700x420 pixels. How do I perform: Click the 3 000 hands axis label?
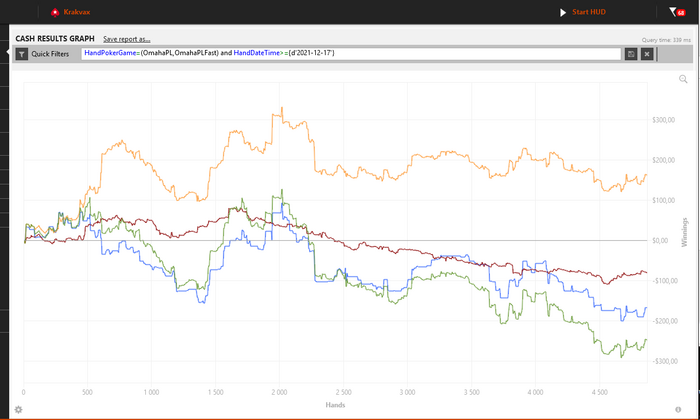(407, 392)
